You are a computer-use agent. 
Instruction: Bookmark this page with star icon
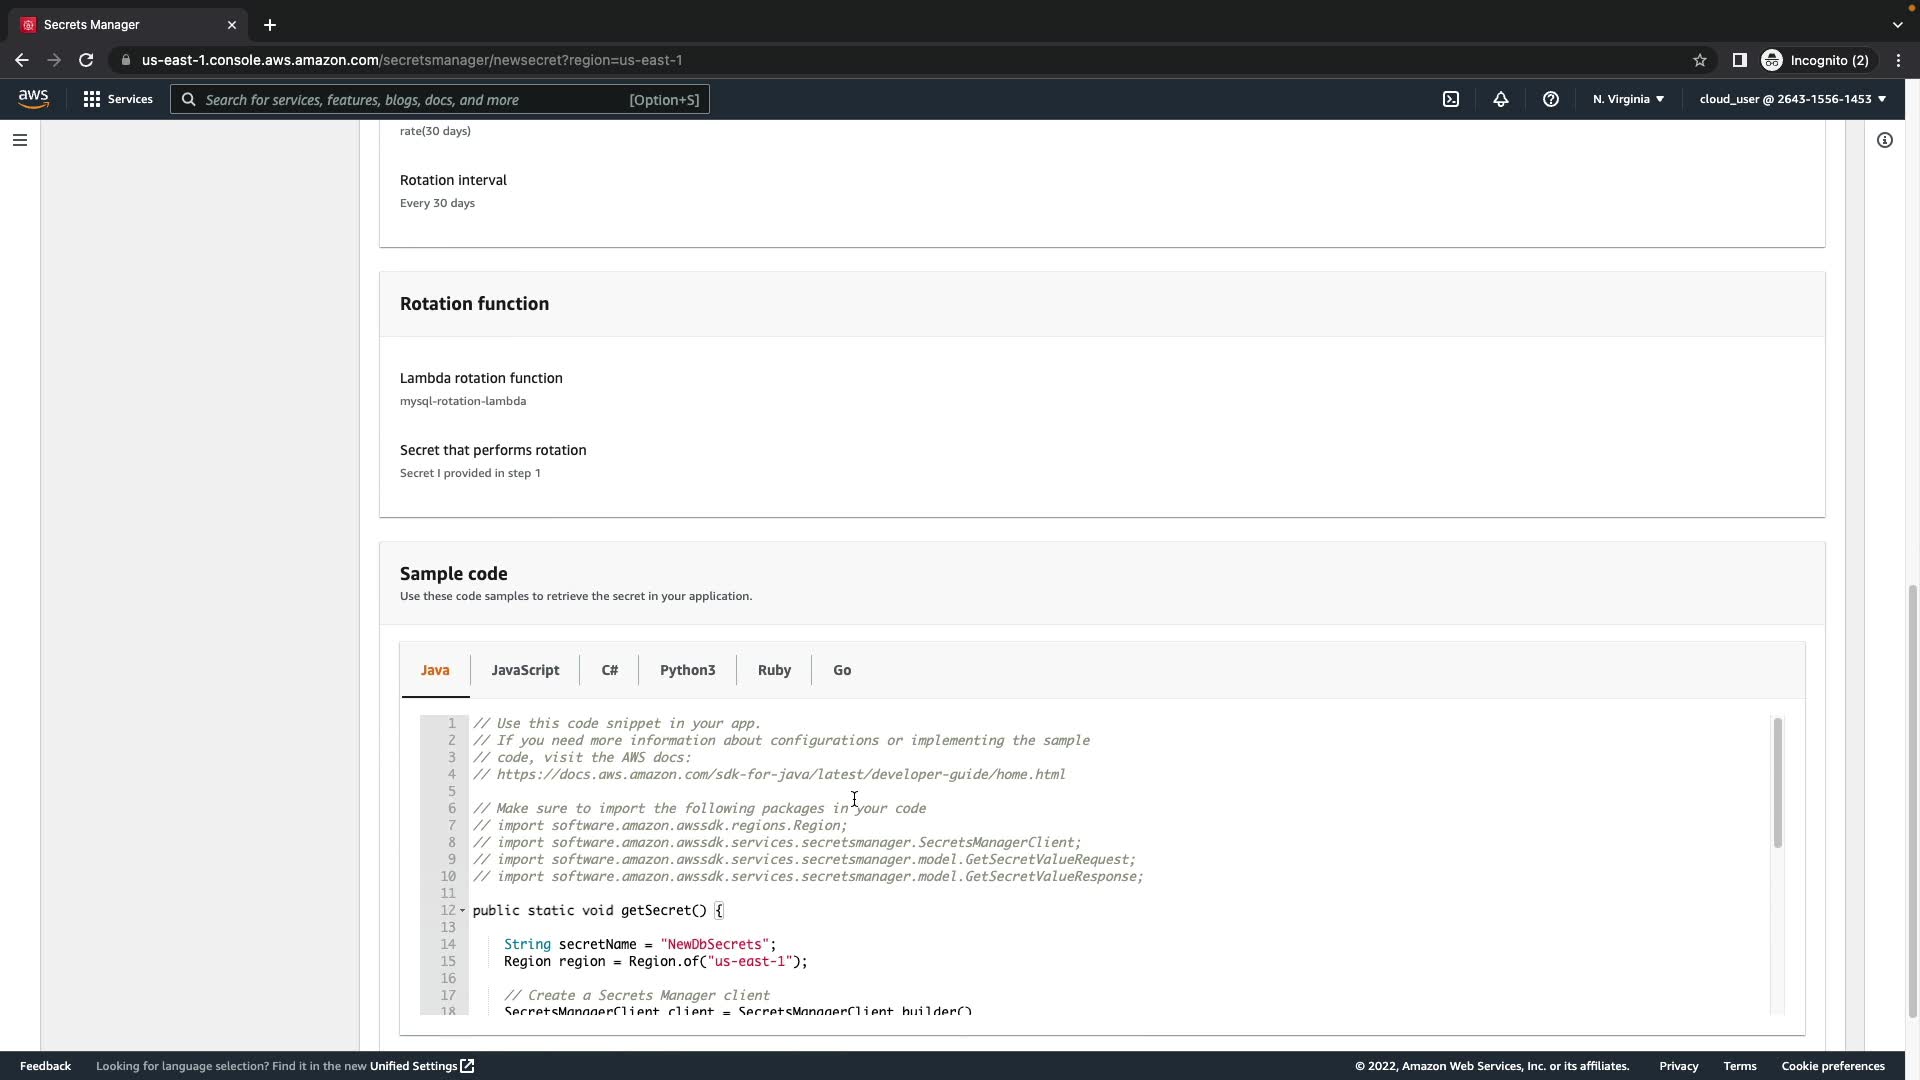[1700, 60]
